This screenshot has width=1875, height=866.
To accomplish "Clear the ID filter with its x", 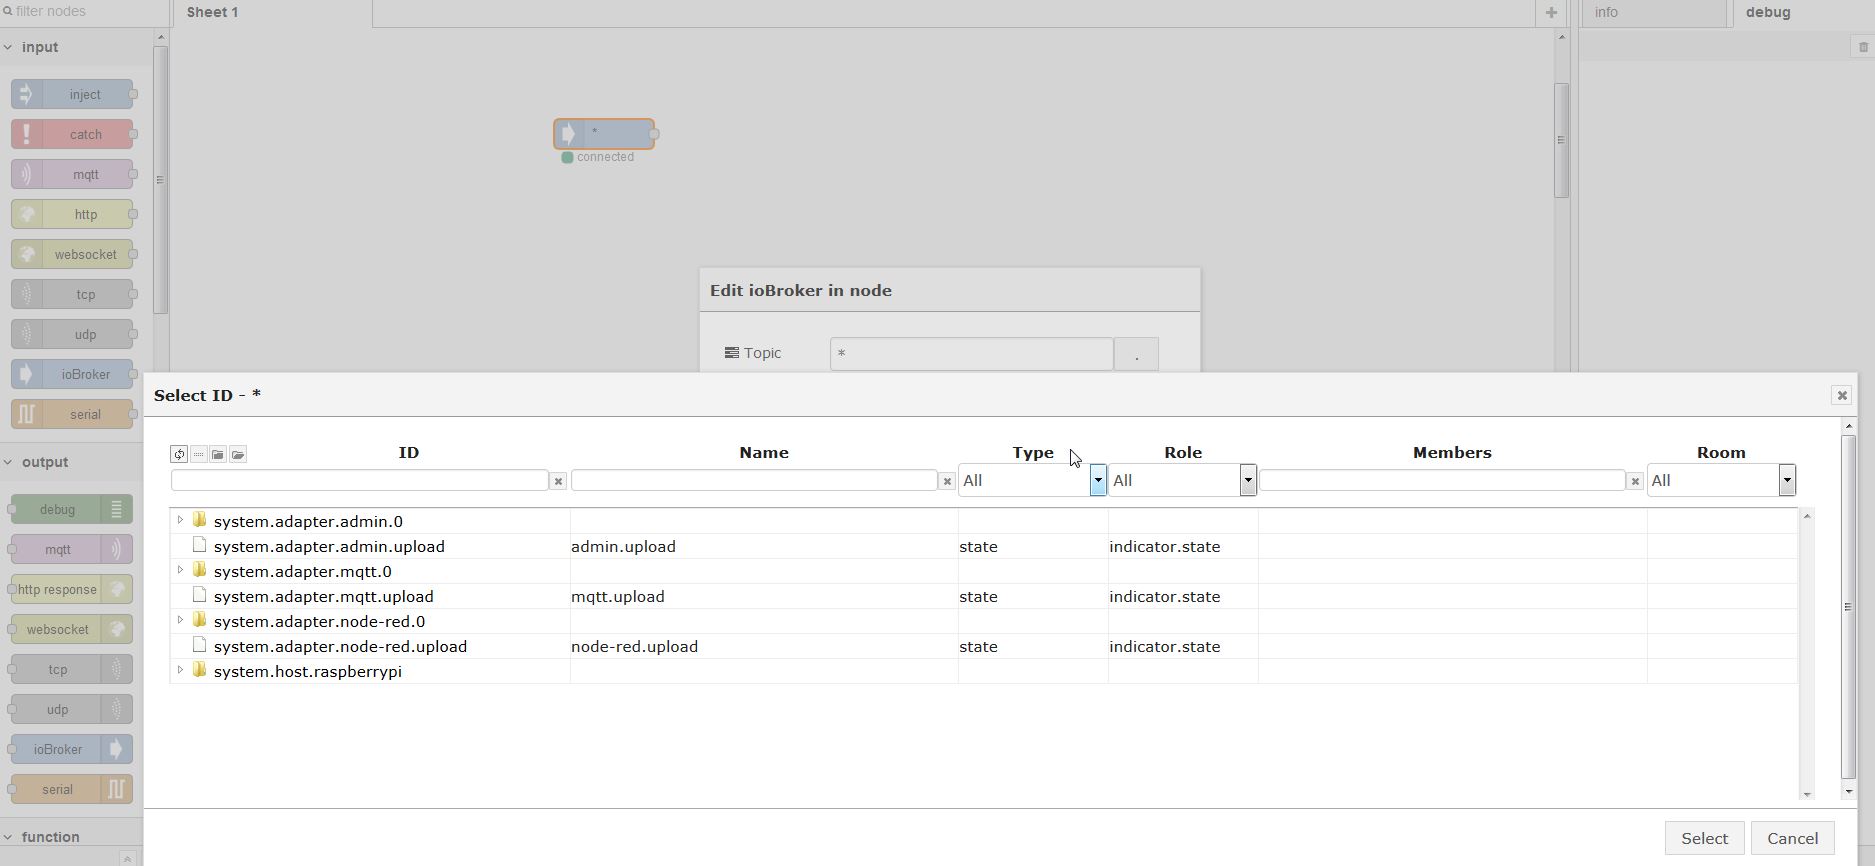I will [x=559, y=481].
